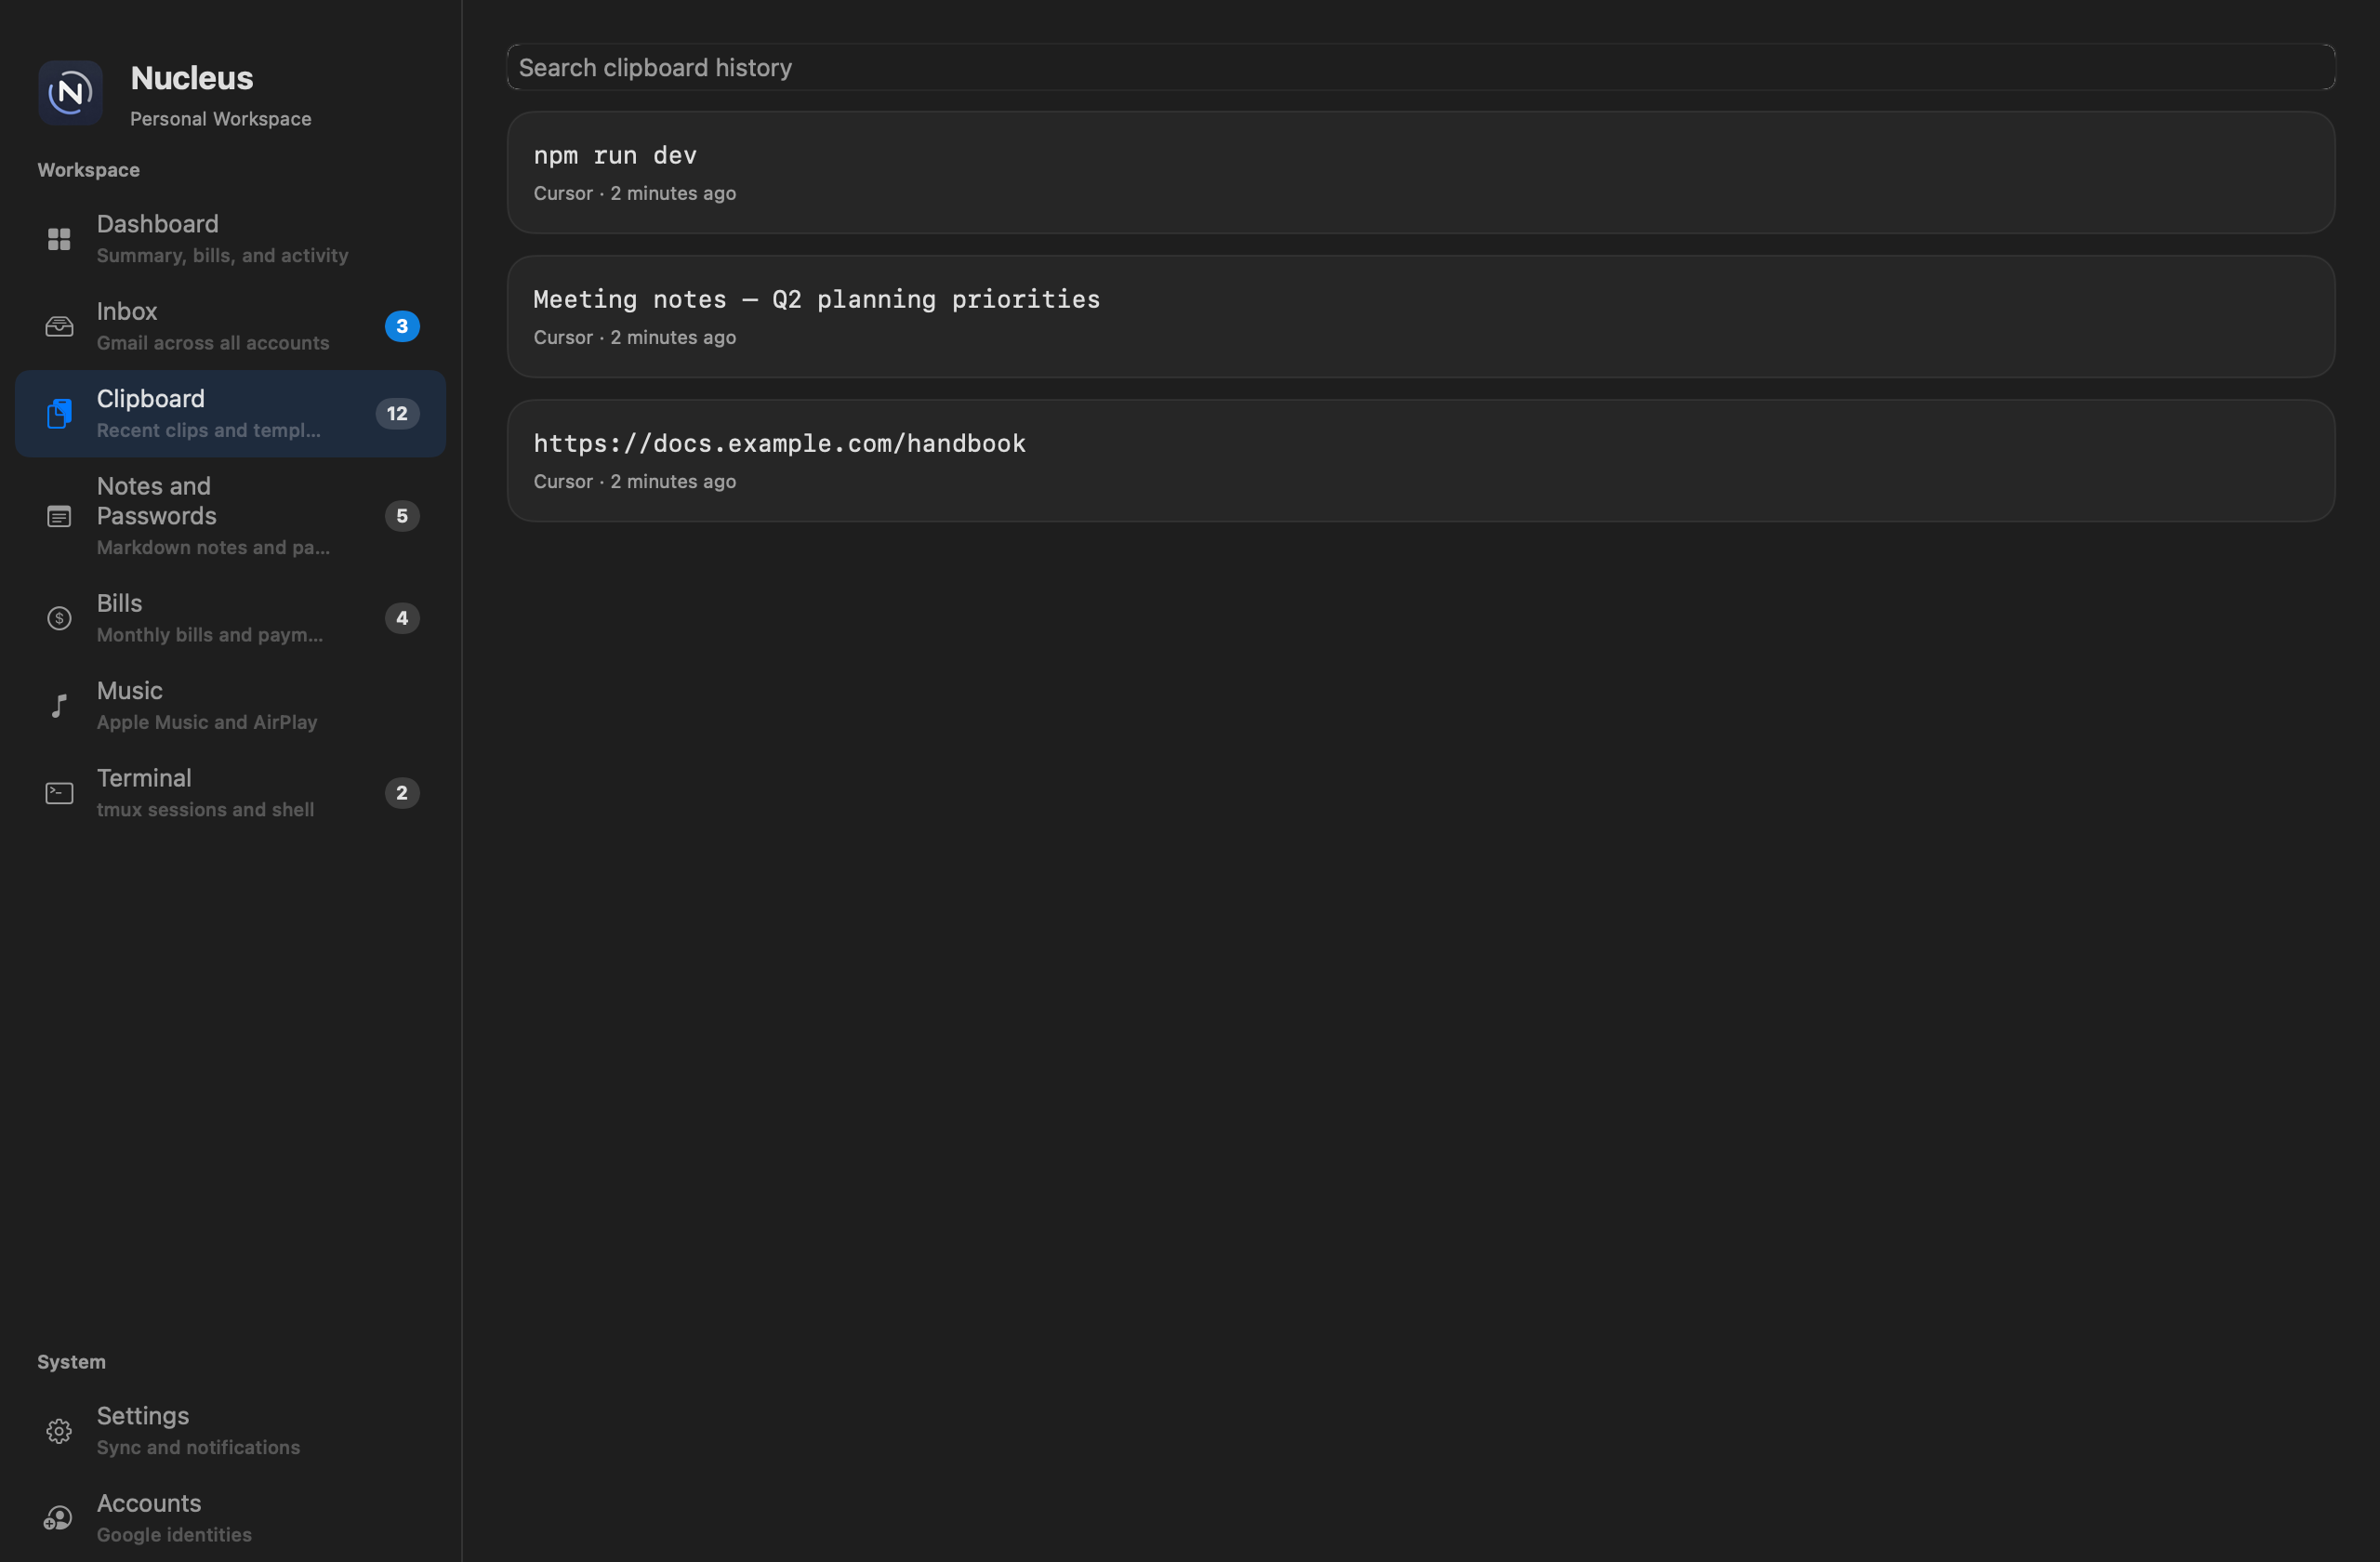Select the Meeting notes Q2 planning clip
The image size is (2380, 1562).
tap(1421, 316)
